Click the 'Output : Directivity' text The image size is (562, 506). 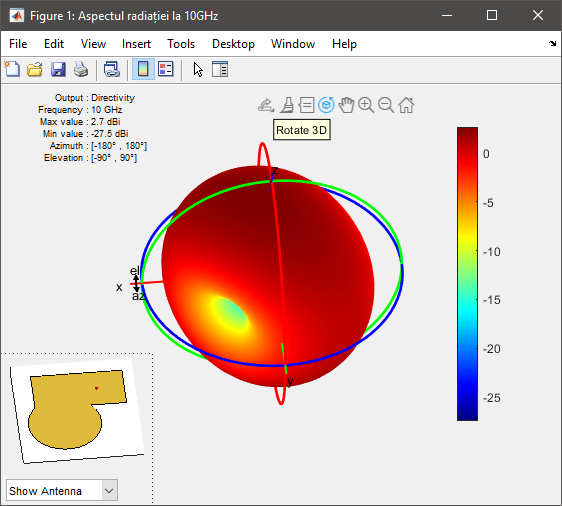(x=95, y=97)
